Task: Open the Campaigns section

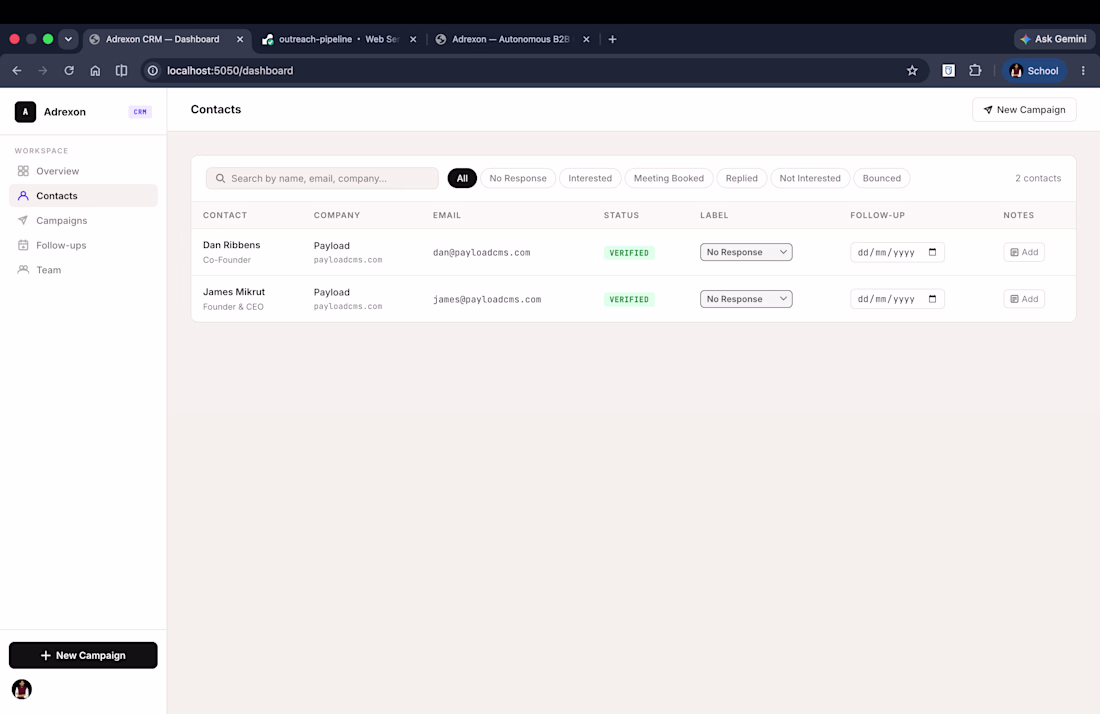Action: pyautogui.click(x=83, y=220)
